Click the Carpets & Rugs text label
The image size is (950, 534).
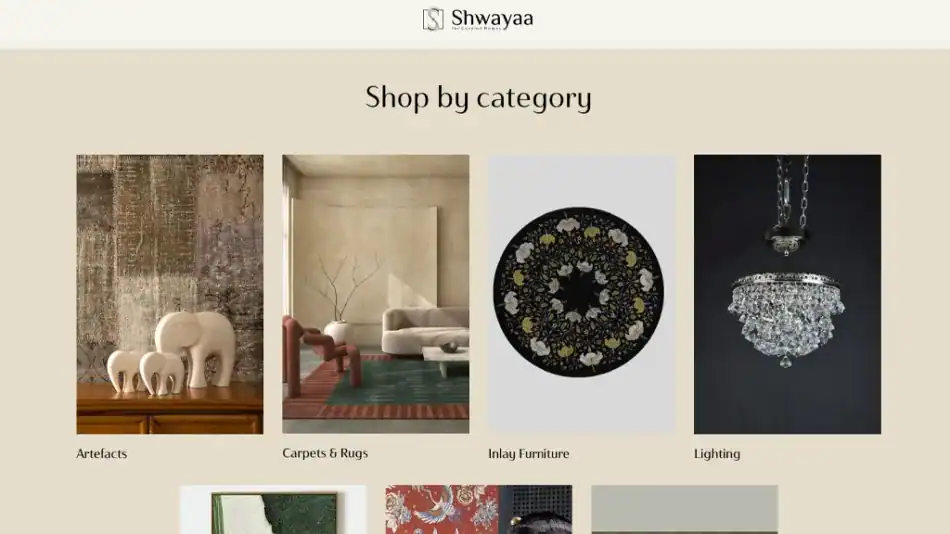(x=325, y=453)
